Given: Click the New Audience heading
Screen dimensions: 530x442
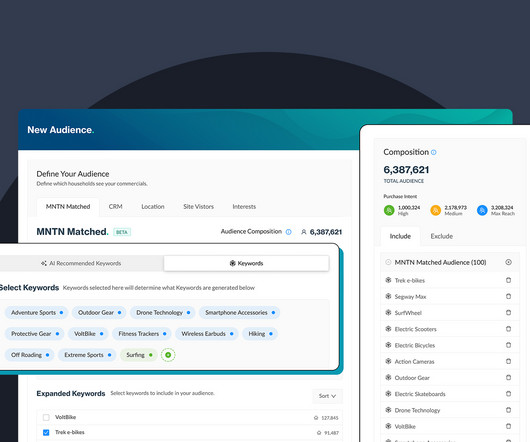Looking at the screenshot, I should coord(61,130).
